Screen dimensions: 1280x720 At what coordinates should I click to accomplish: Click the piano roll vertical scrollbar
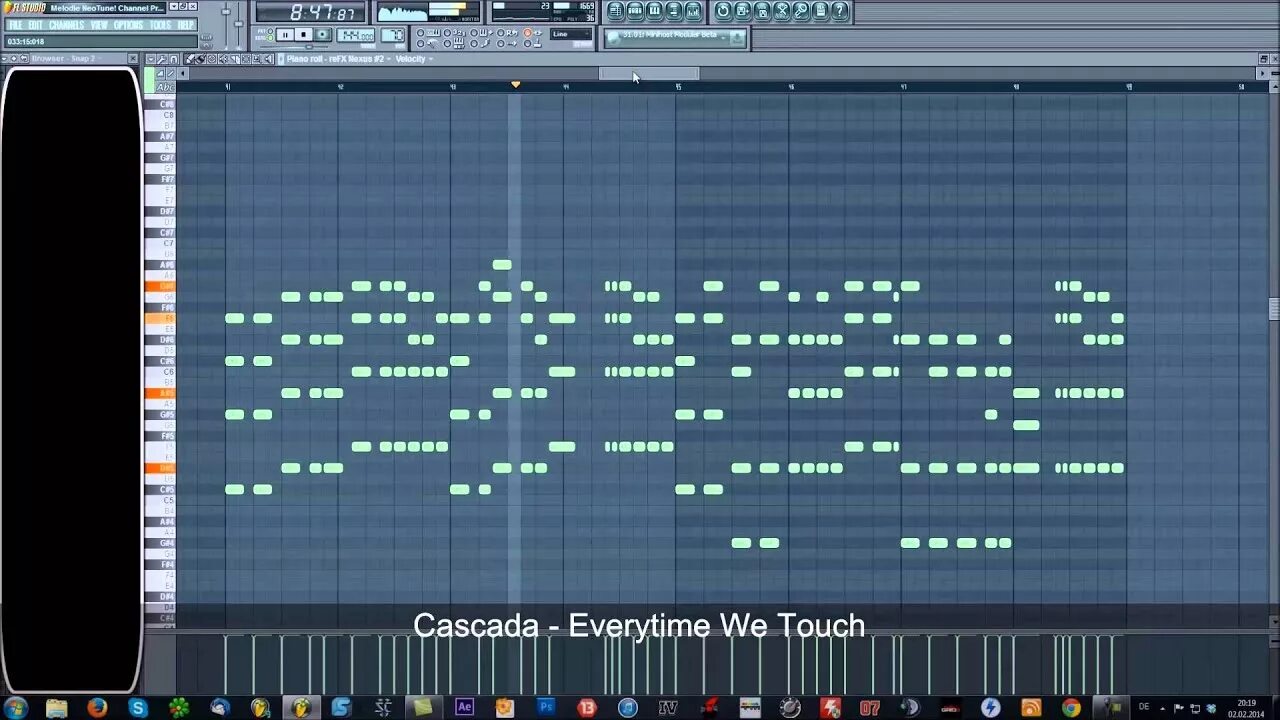[1274, 310]
